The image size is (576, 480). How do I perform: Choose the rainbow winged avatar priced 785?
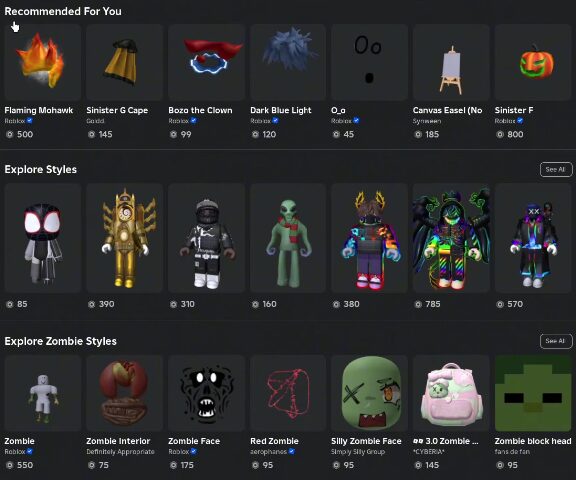pos(451,238)
